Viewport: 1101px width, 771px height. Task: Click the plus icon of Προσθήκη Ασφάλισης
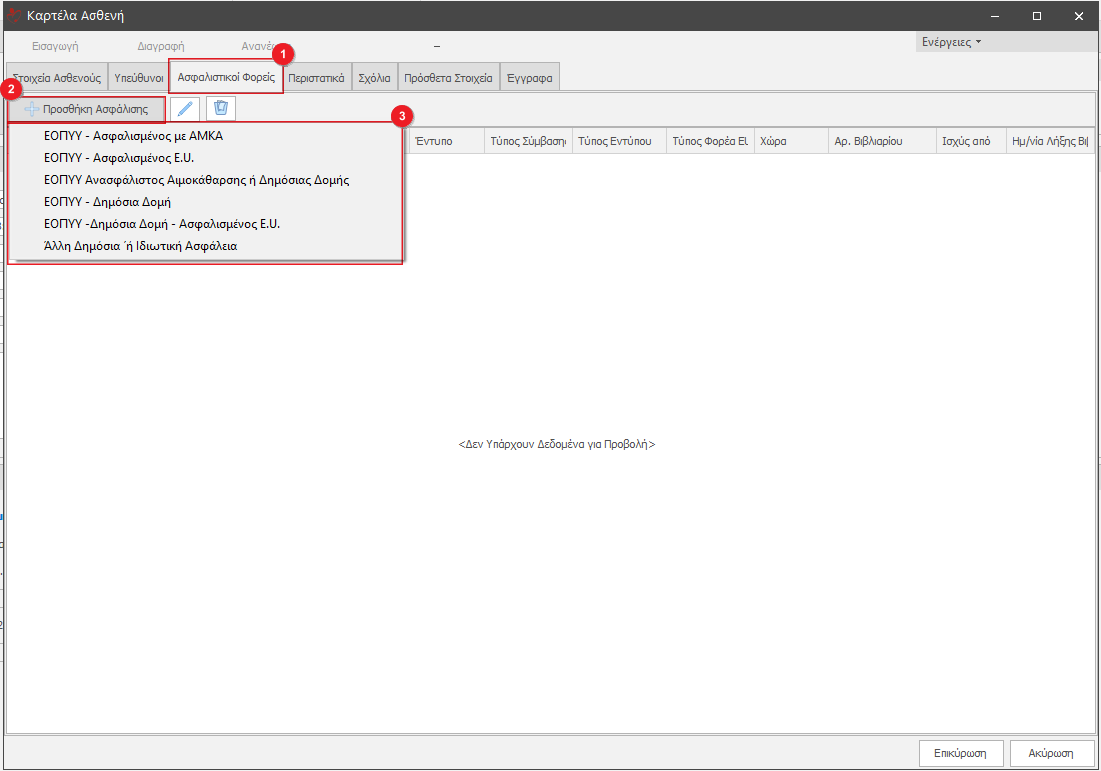tap(32, 109)
